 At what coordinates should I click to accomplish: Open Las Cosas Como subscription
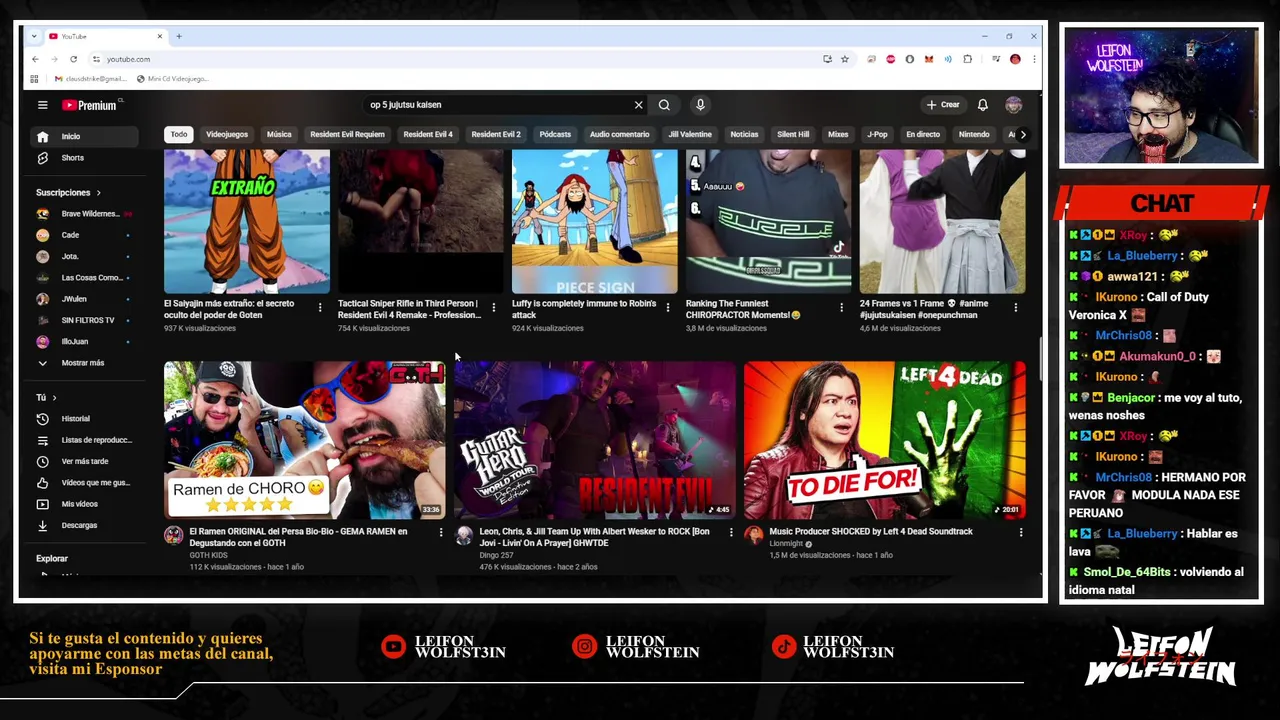84,278
